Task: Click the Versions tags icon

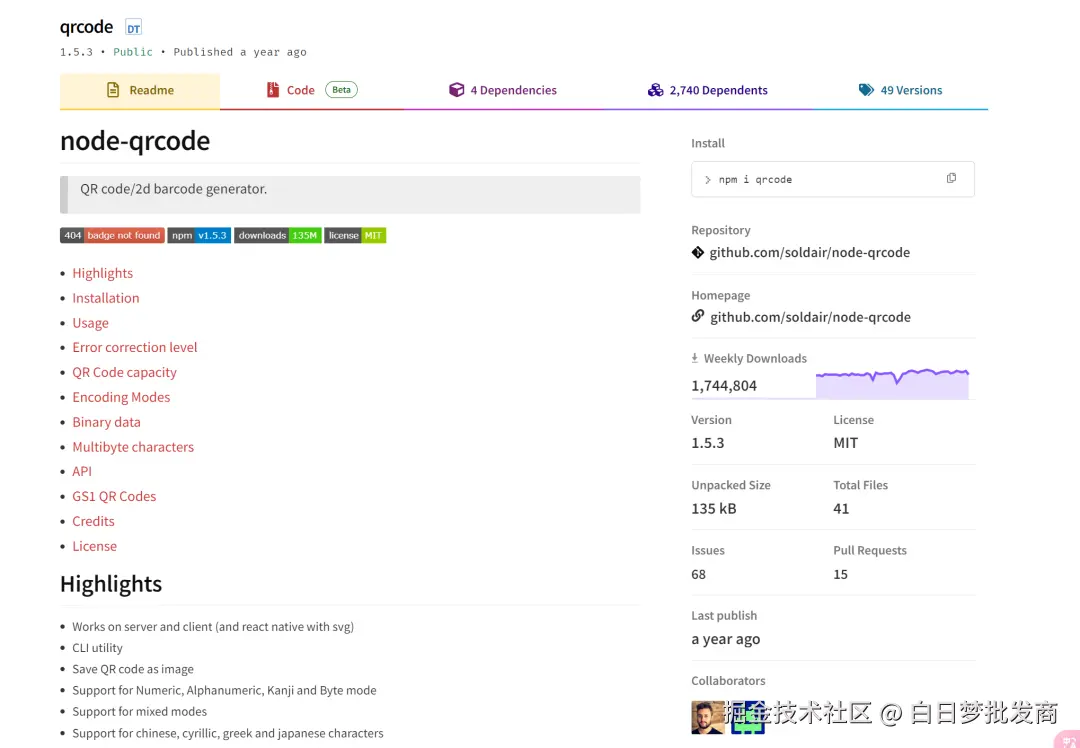Action: [x=866, y=90]
